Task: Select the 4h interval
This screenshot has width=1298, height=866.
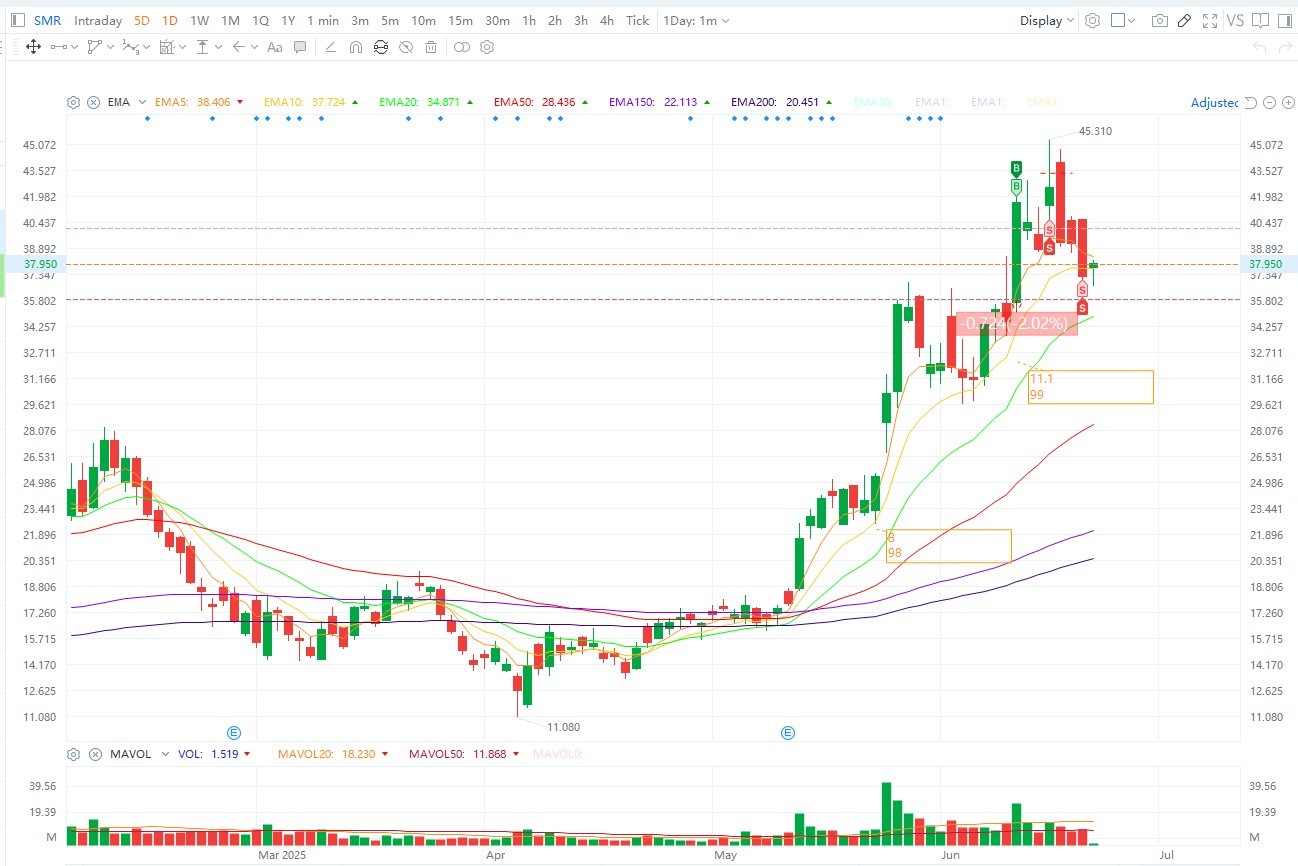Action: click(607, 20)
